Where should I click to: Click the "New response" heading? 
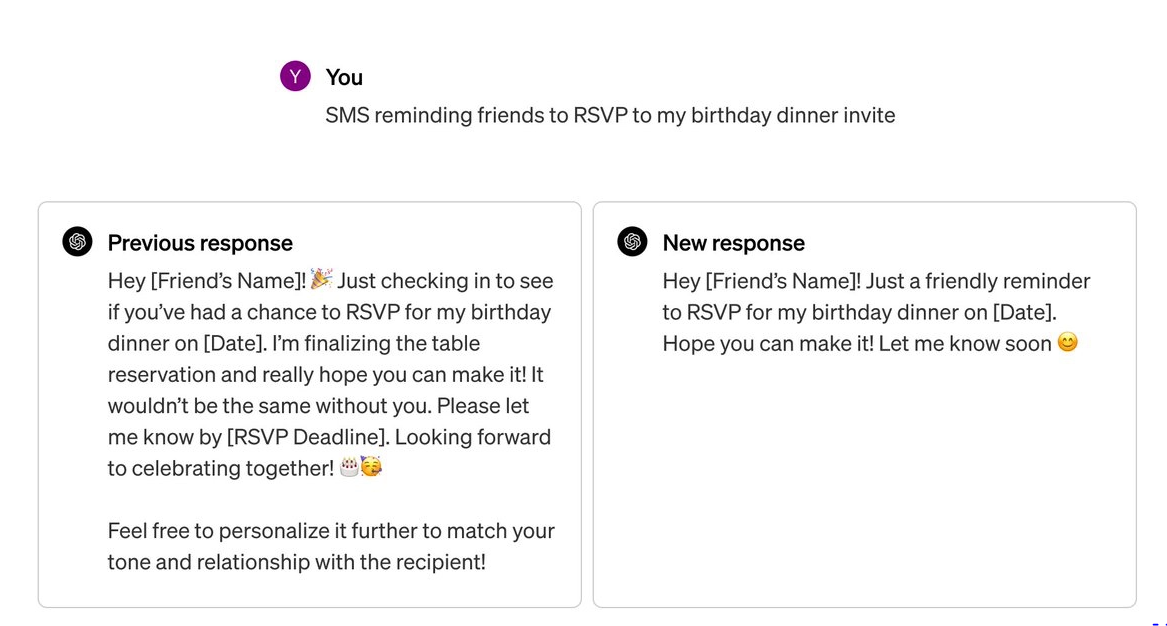[733, 243]
